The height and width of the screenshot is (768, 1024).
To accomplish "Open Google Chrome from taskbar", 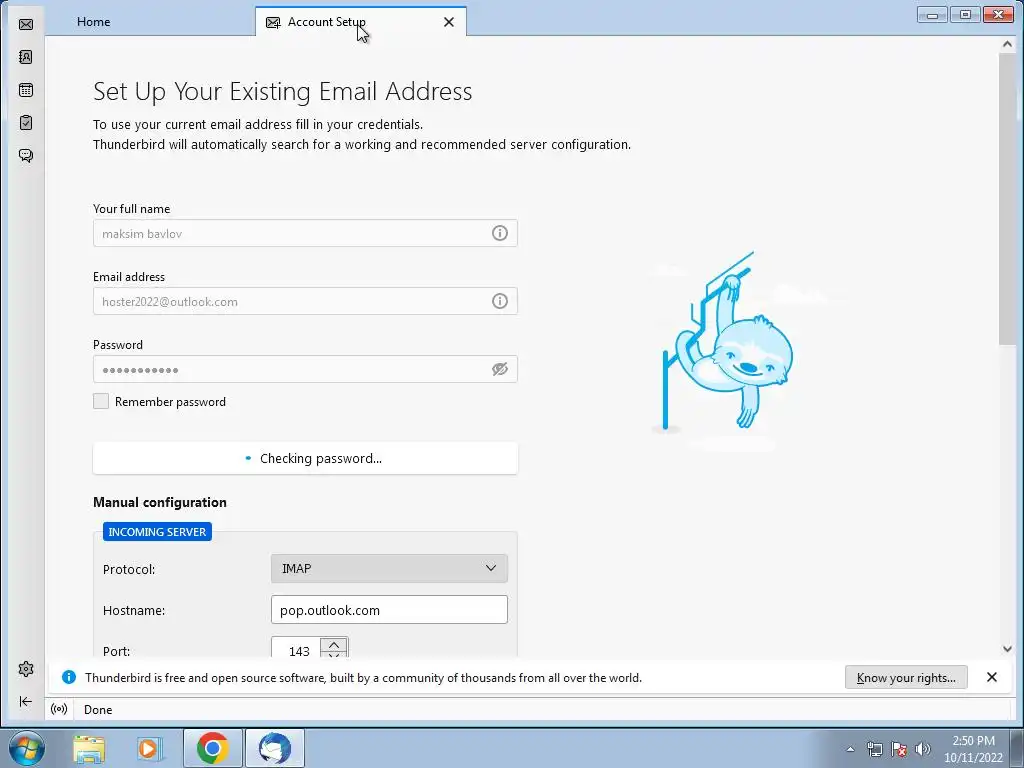I will (212, 748).
